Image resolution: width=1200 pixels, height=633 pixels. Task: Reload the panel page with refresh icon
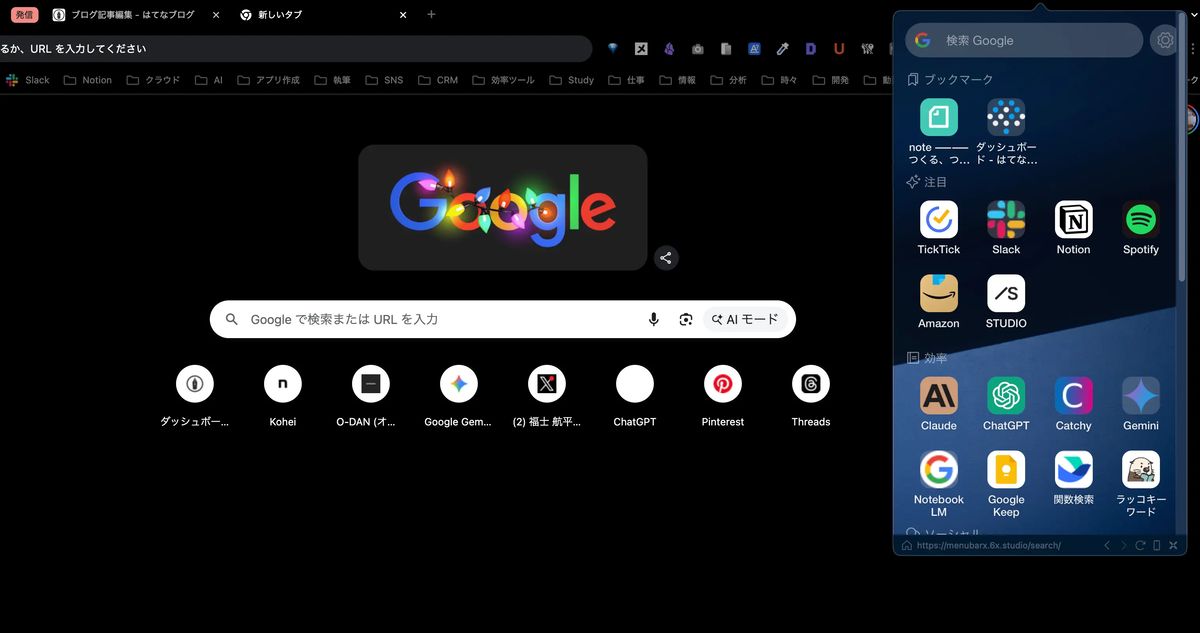[1140, 546]
